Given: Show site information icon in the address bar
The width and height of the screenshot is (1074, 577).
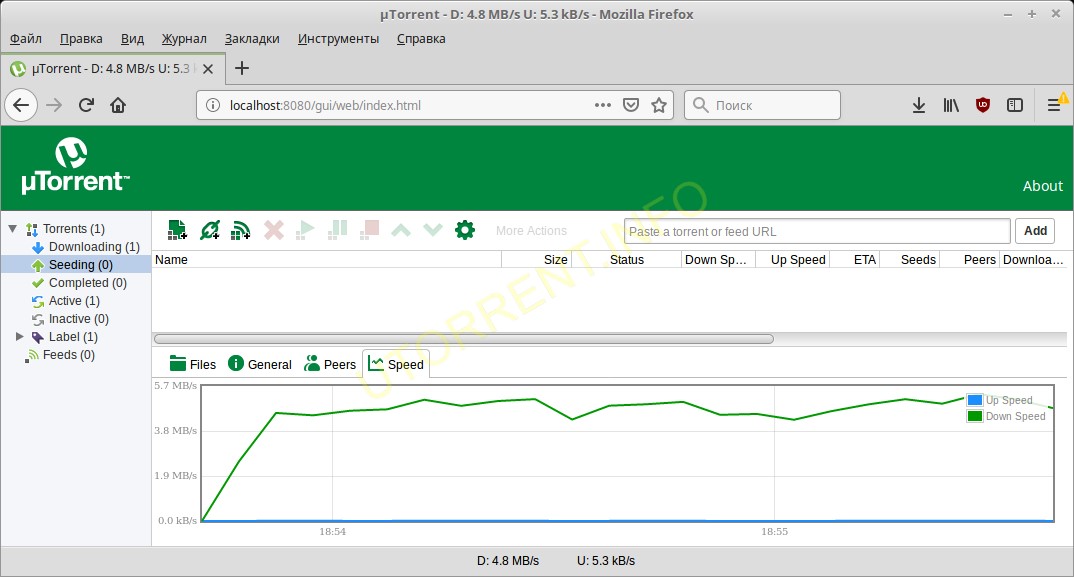Looking at the screenshot, I should [x=213, y=106].
